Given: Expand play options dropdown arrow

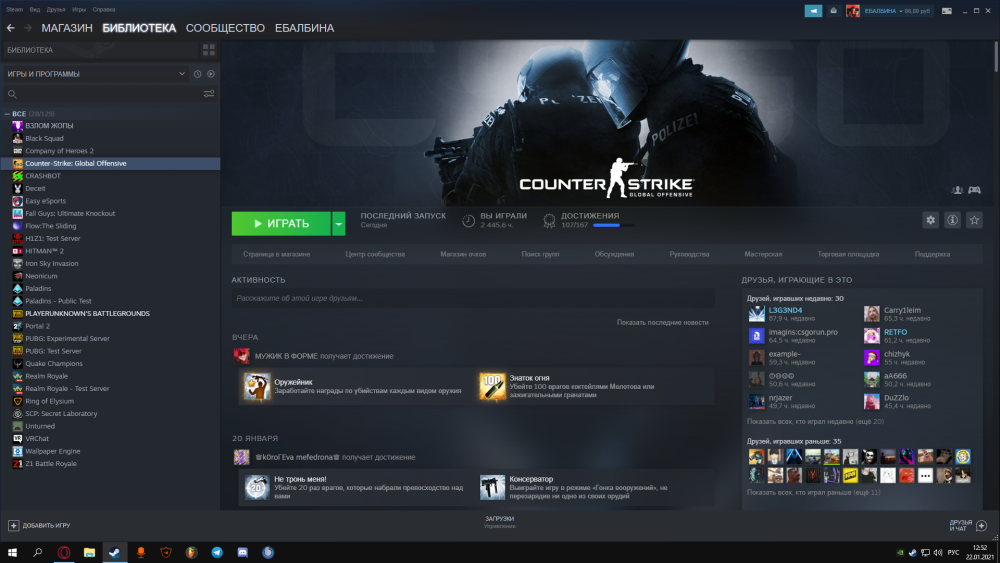Looking at the screenshot, I should 339,224.
